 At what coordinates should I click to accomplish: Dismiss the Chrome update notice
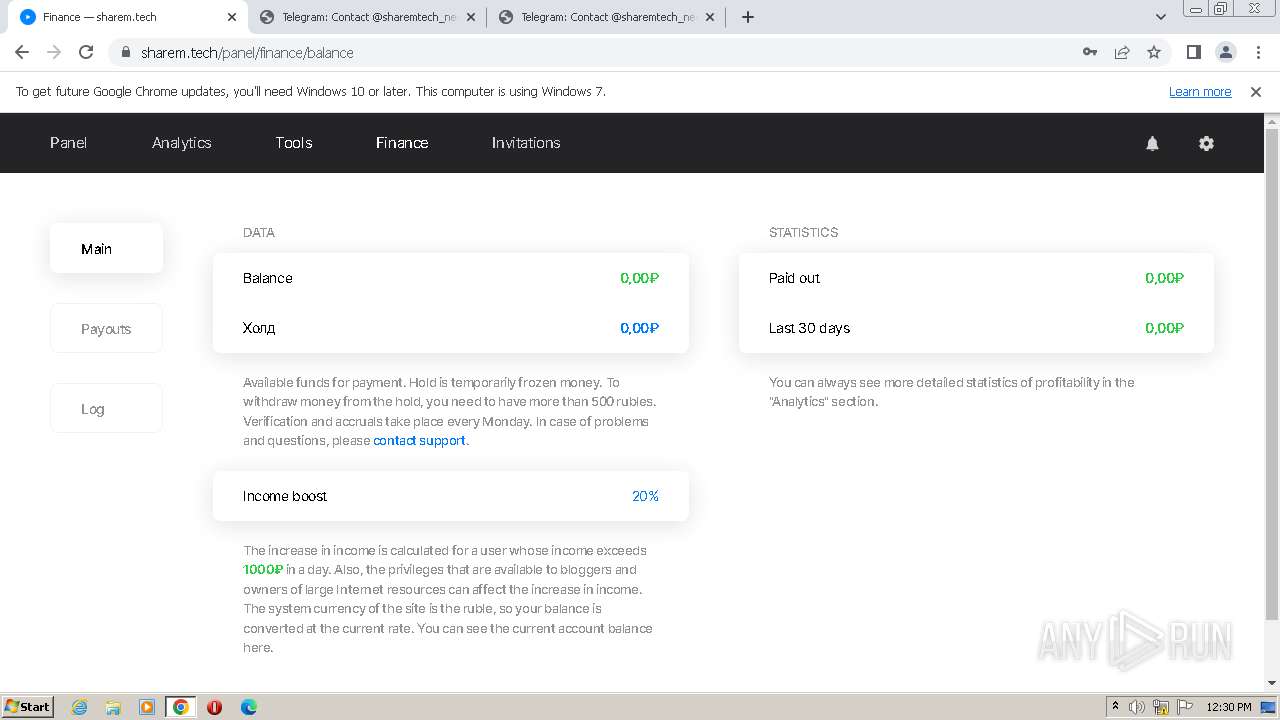coord(1256,92)
